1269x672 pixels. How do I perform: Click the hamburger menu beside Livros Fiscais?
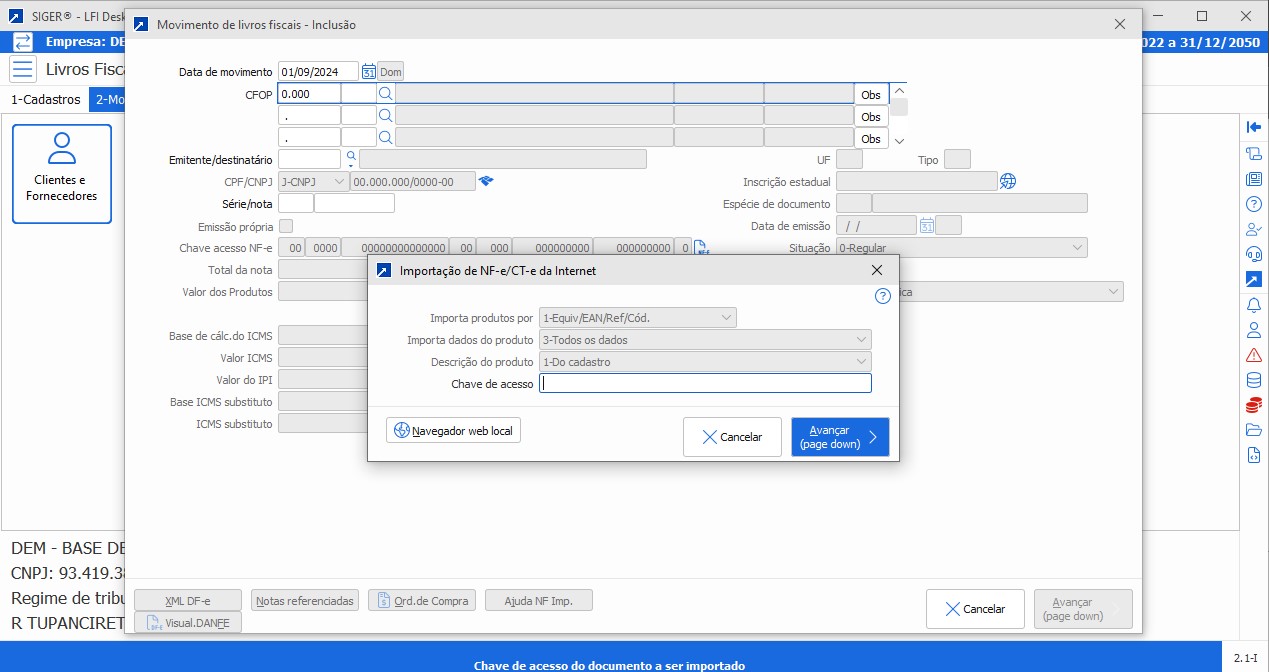coord(23,69)
